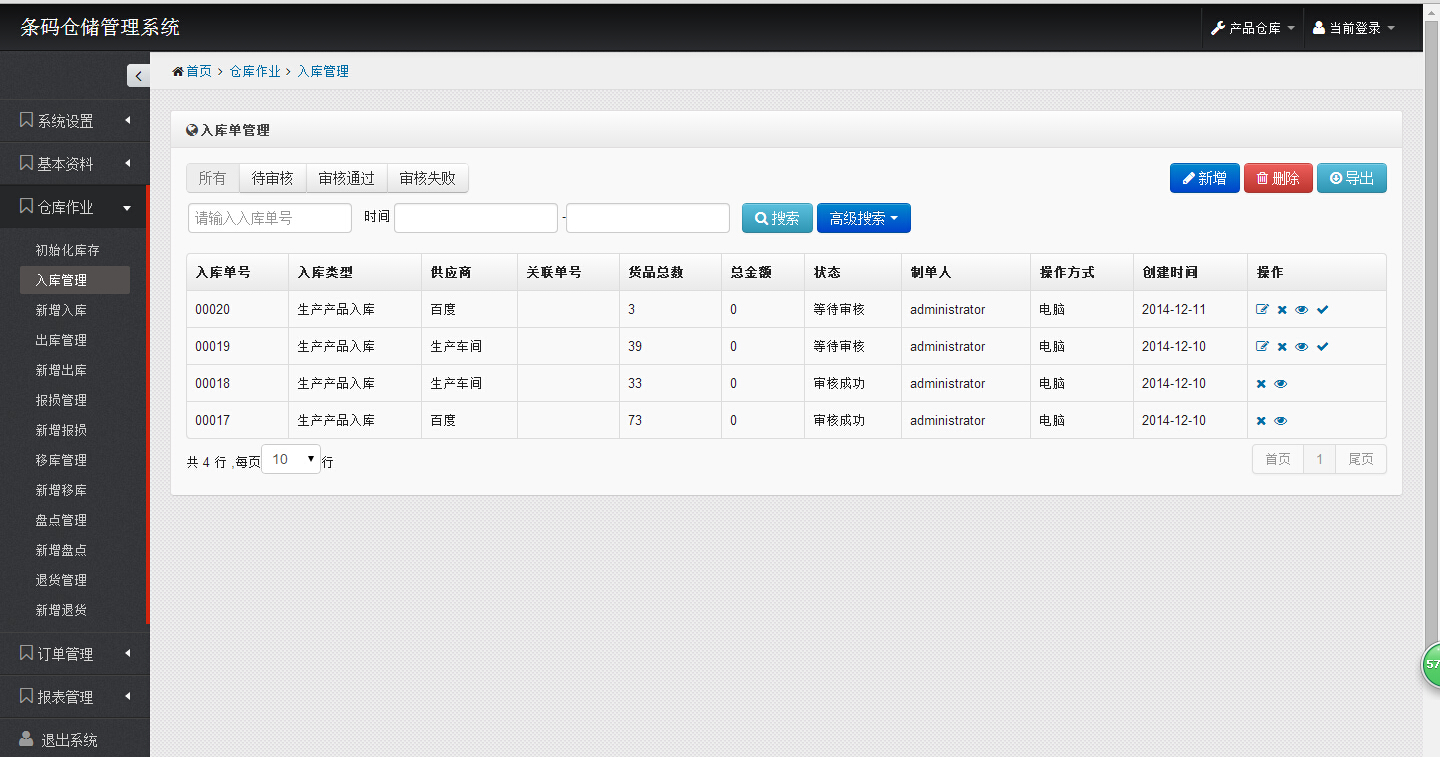View details eye icon for order 00017
The height and width of the screenshot is (757, 1440).
click(1281, 421)
